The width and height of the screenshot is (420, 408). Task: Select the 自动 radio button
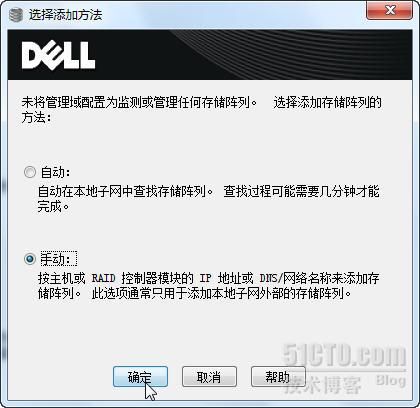(x=30, y=172)
